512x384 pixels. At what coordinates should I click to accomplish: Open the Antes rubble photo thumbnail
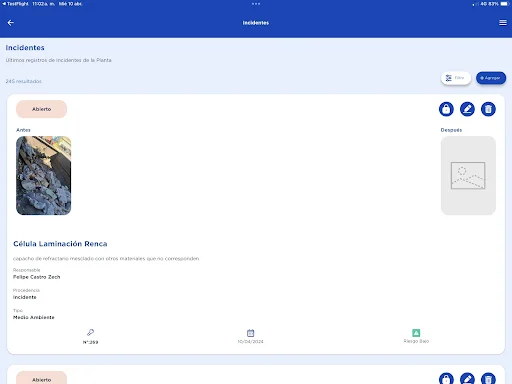pos(44,175)
